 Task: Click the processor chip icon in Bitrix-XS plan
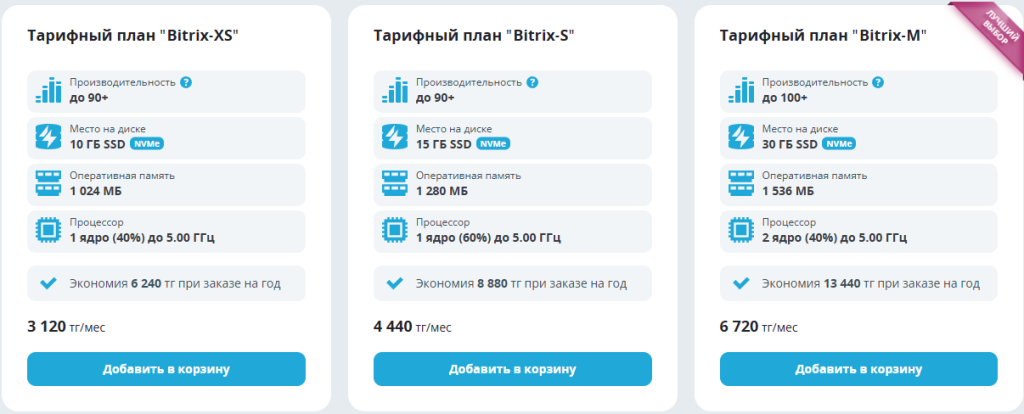pyautogui.click(x=48, y=230)
